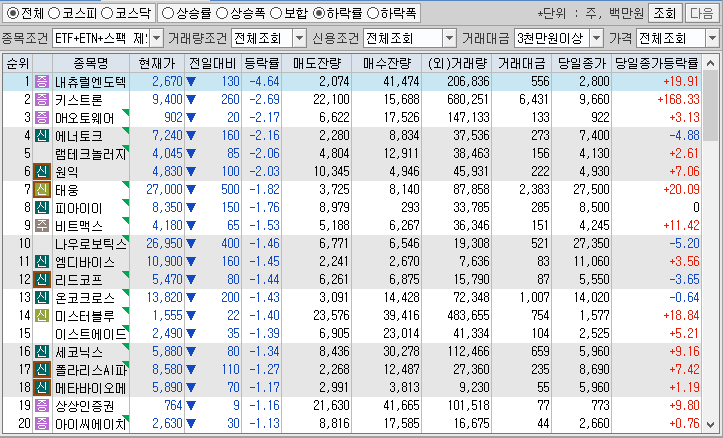
Task: Click 키스트론 closing rate +168.33
Action: [678, 100]
